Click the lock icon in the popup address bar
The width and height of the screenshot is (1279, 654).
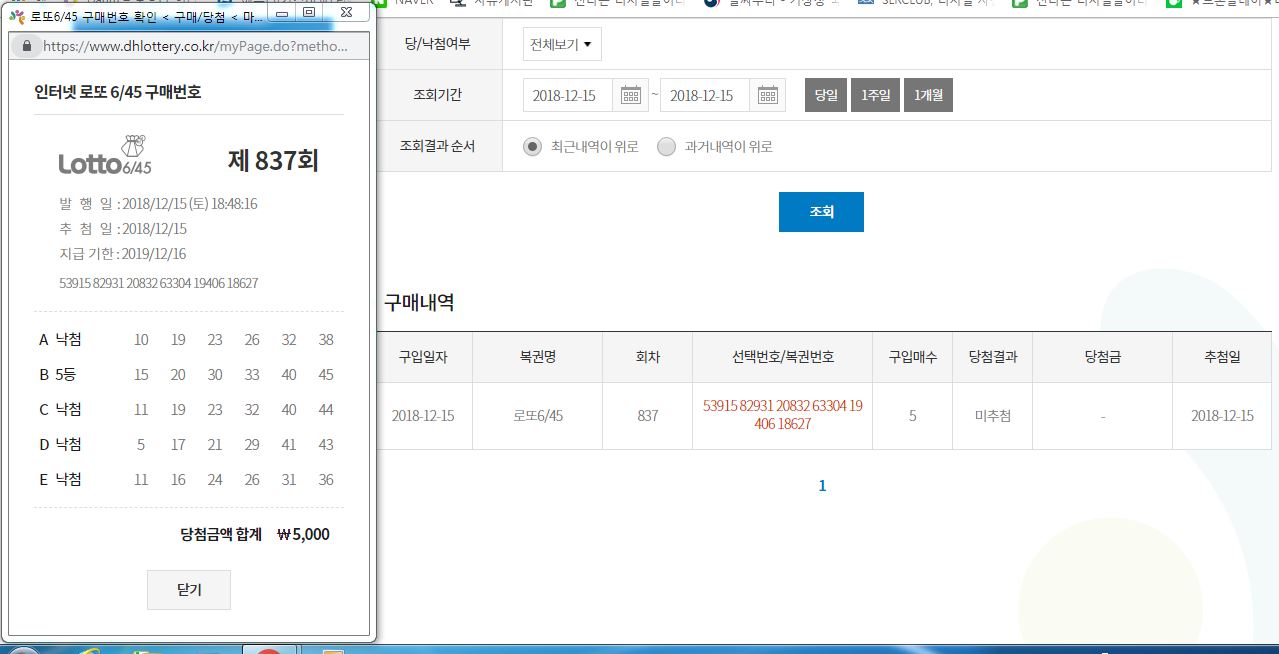(26, 46)
